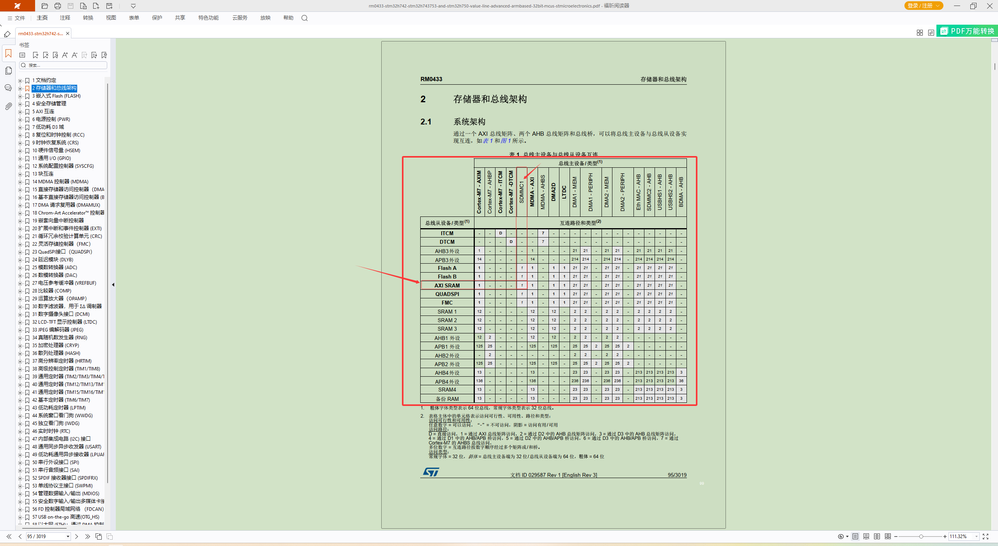The height and width of the screenshot is (546, 998).
Task: Go to first page button
Action: [x=9, y=536]
